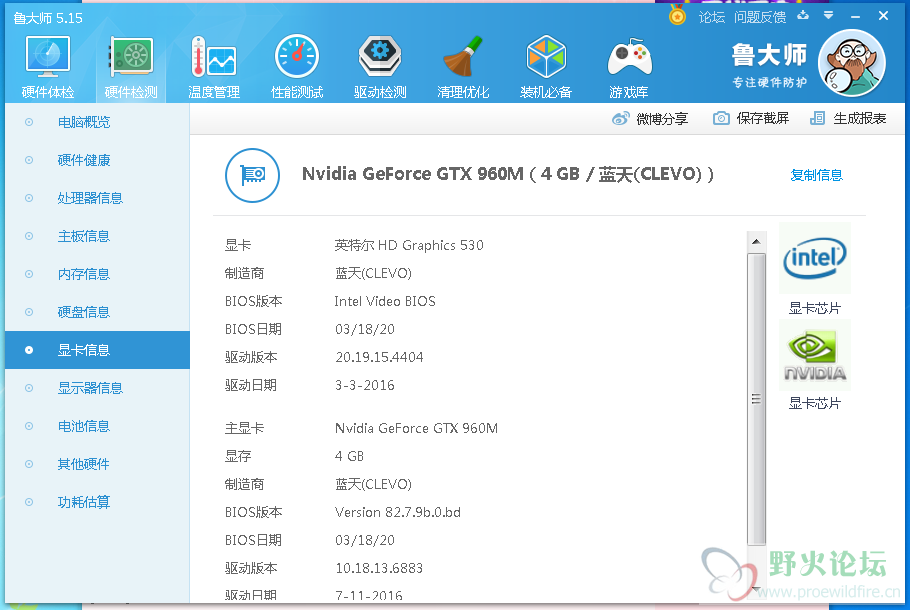
Task: Select 电池信息 in sidebar
Action: pos(98,426)
